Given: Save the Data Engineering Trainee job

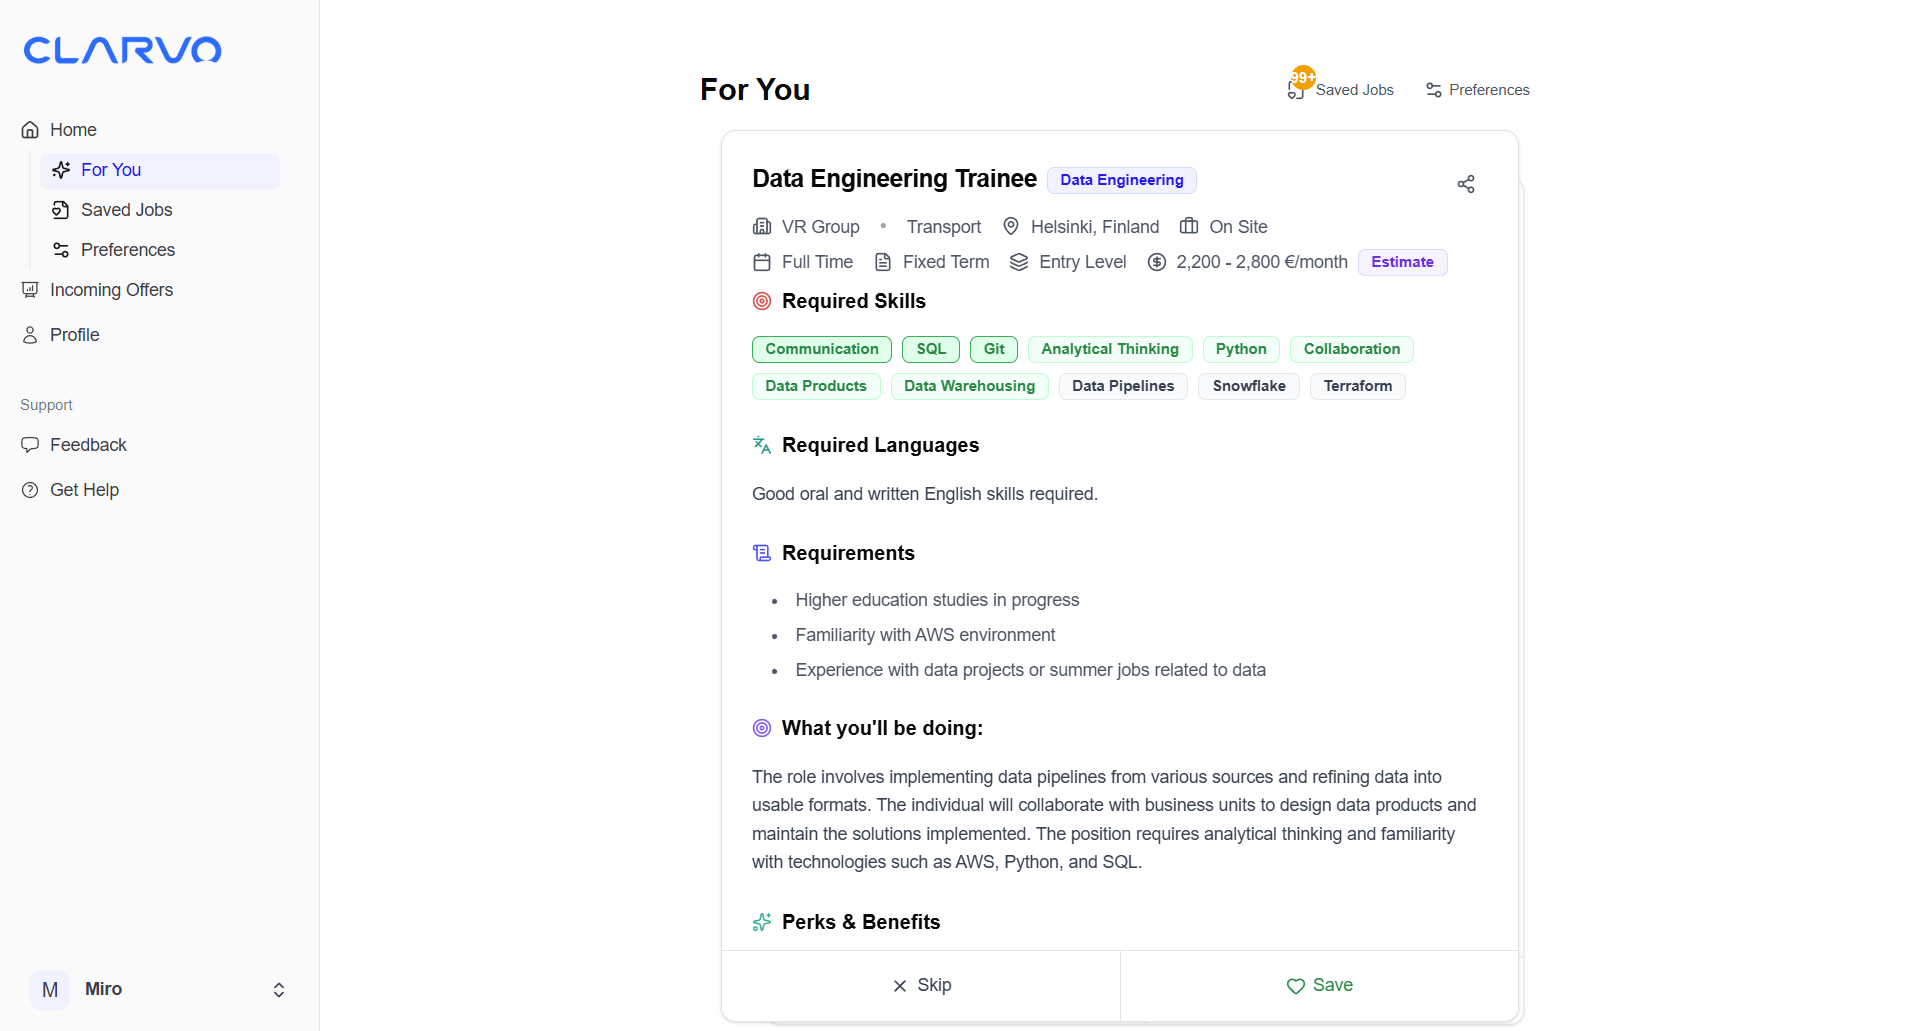Looking at the screenshot, I should pos(1318,985).
